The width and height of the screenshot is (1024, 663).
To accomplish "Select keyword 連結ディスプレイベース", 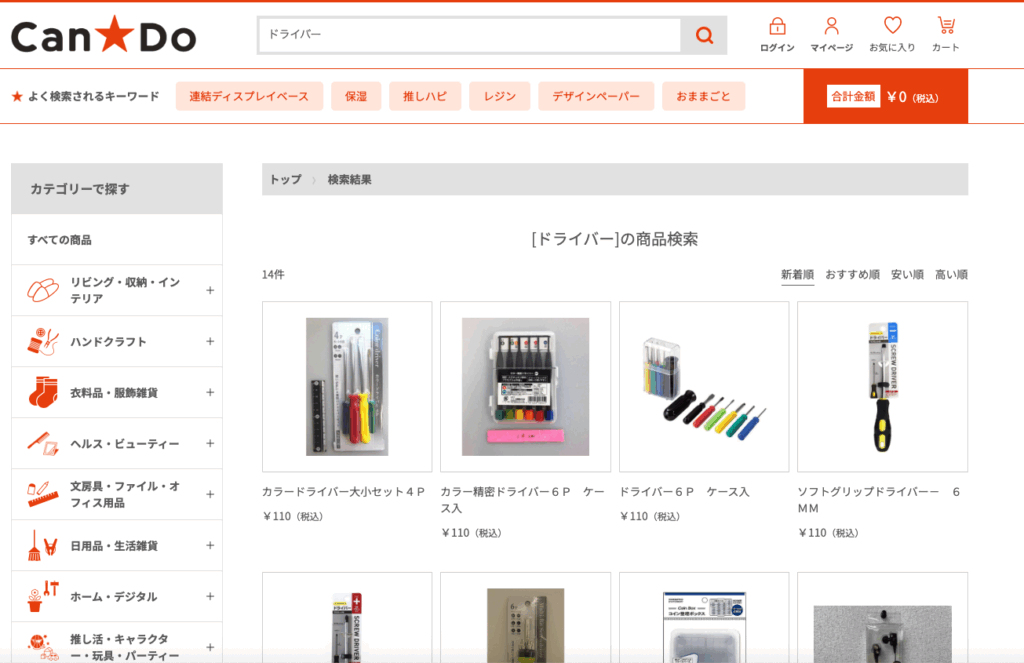I will (249, 96).
